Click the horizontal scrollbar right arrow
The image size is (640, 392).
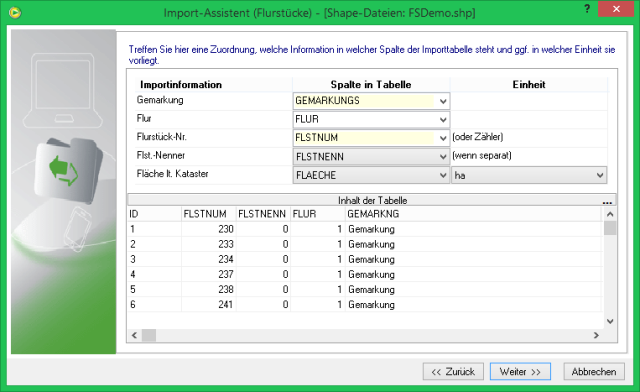point(596,335)
